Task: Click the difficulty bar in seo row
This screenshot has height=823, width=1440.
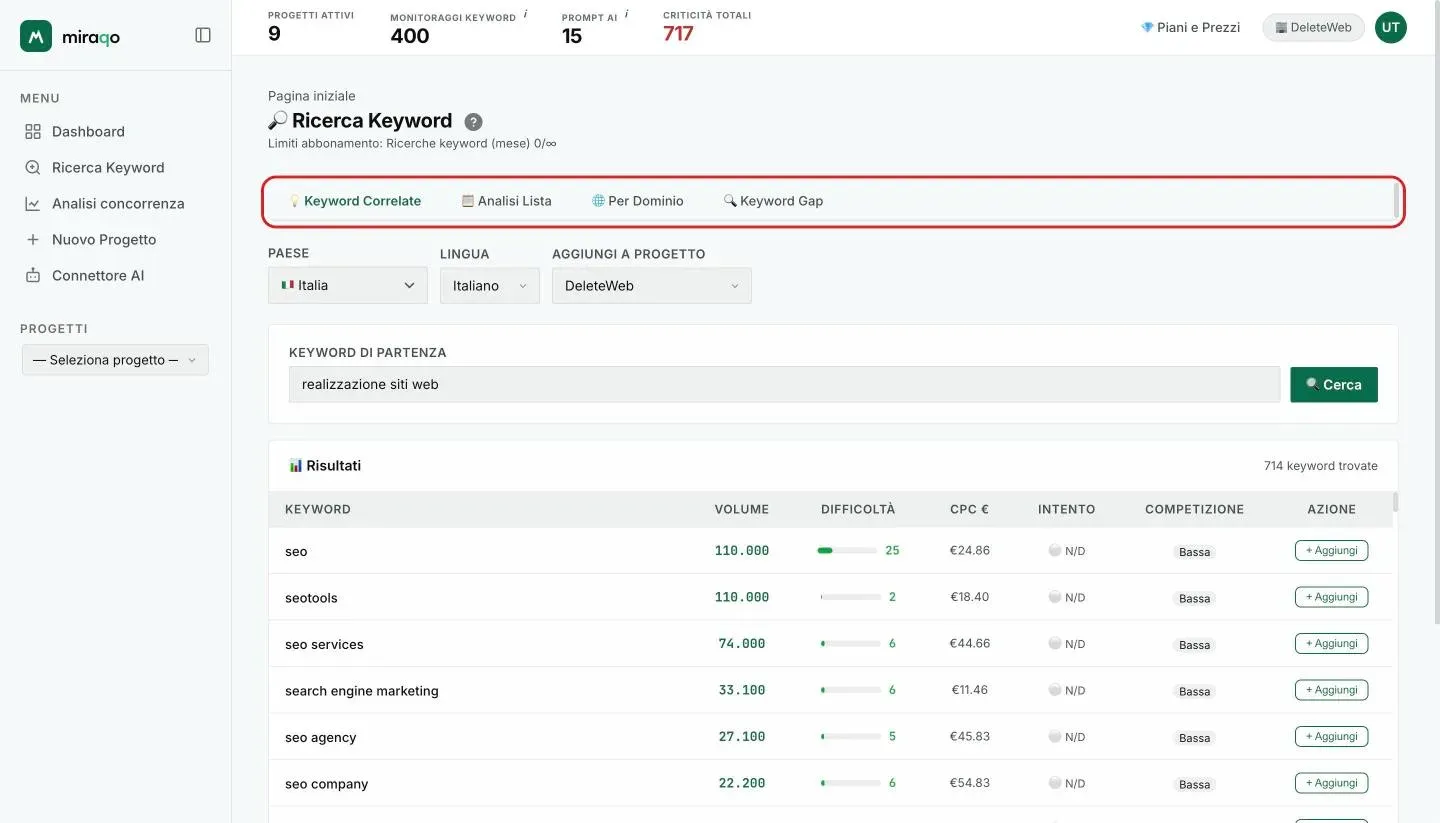Action: 847,551
